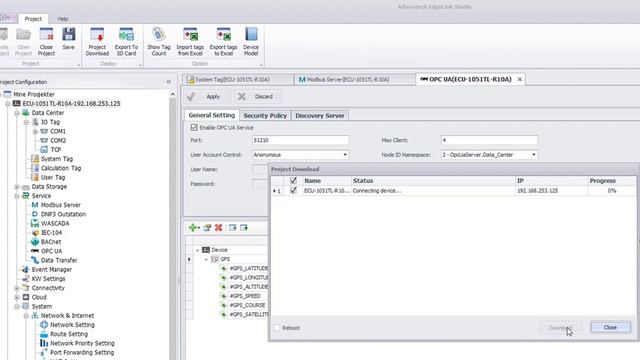
Task: Select BACnet service node
Action: [51, 242]
